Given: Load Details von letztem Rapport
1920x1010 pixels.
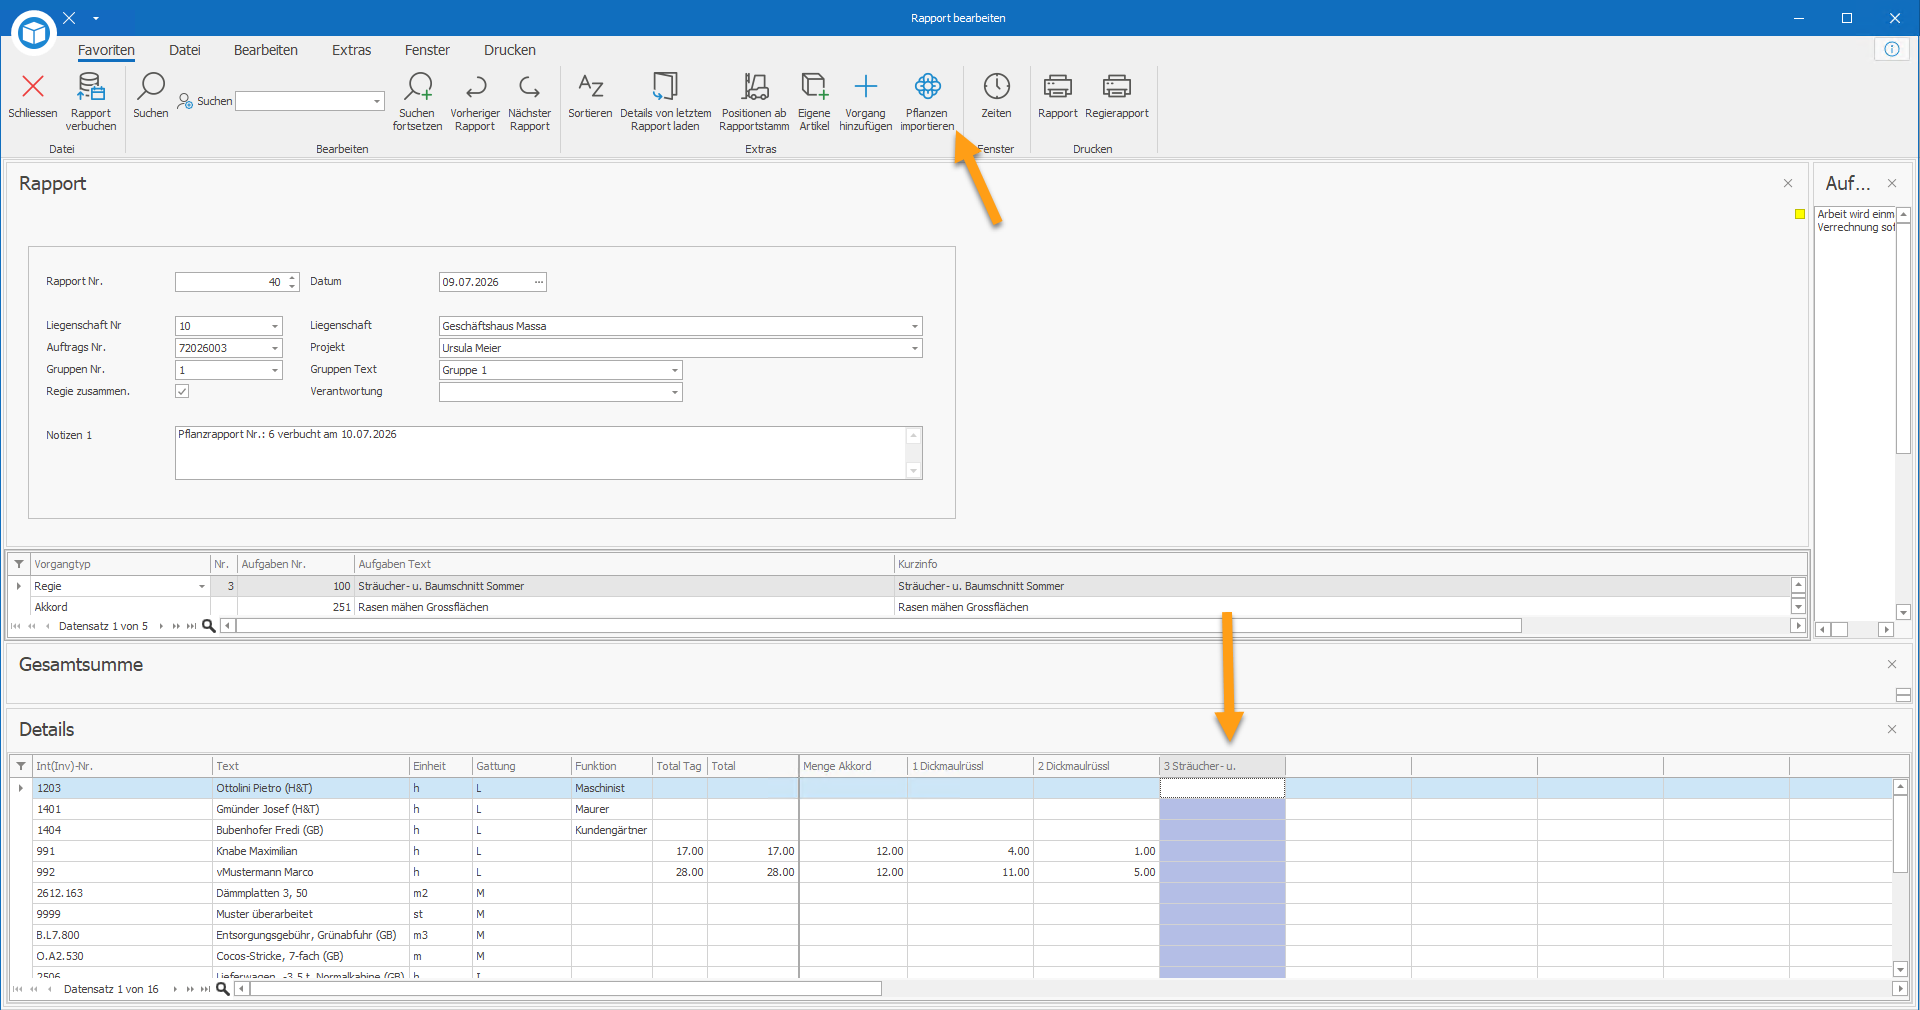Looking at the screenshot, I should click(665, 87).
